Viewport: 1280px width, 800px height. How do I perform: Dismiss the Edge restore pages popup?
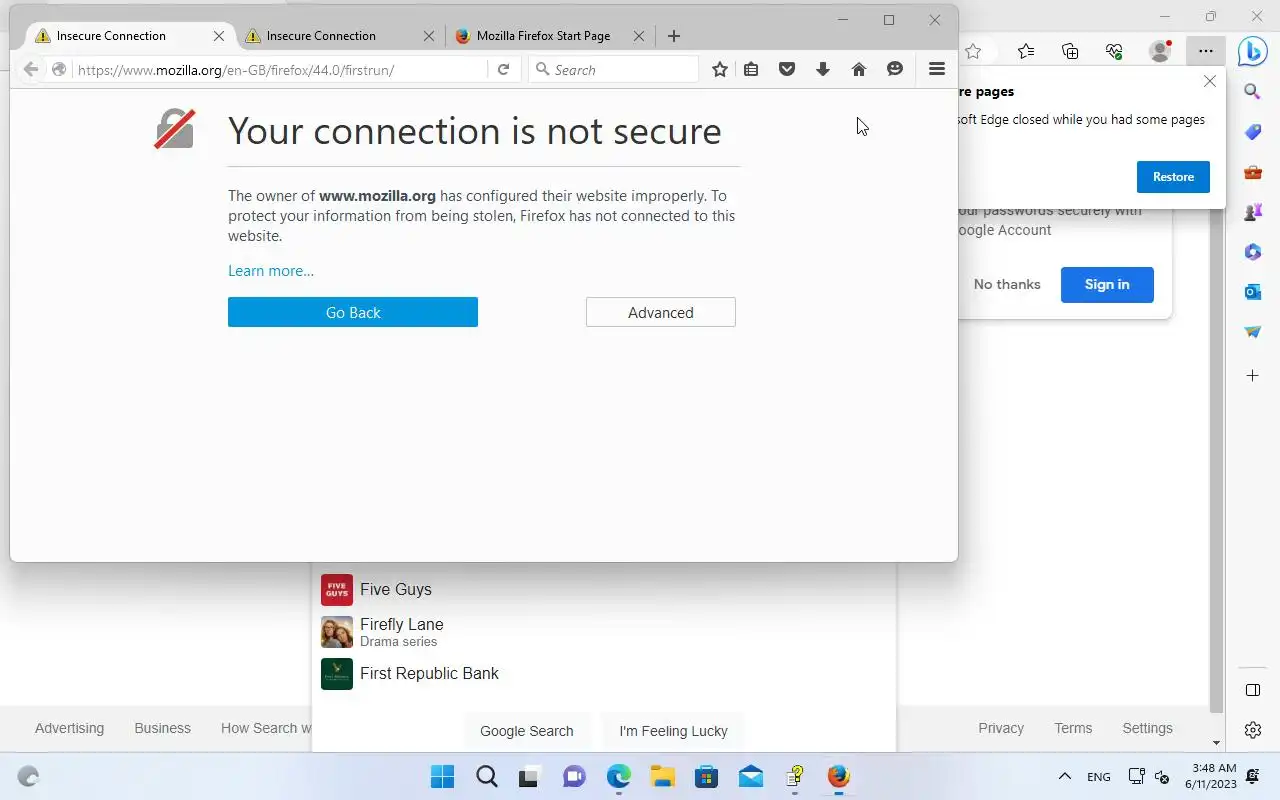click(1210, 82)
